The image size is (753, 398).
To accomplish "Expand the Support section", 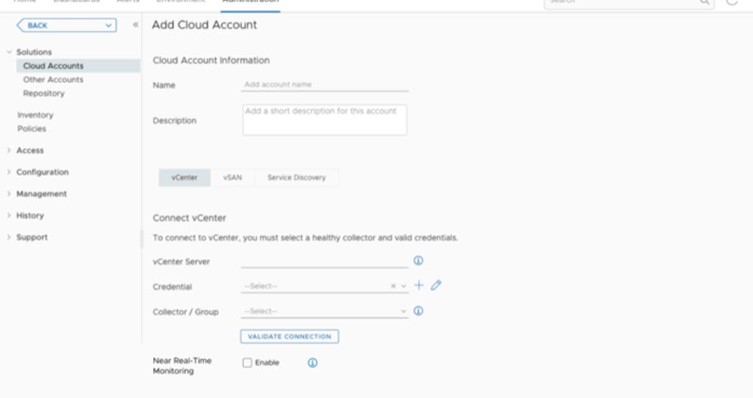I will (9, 237).
